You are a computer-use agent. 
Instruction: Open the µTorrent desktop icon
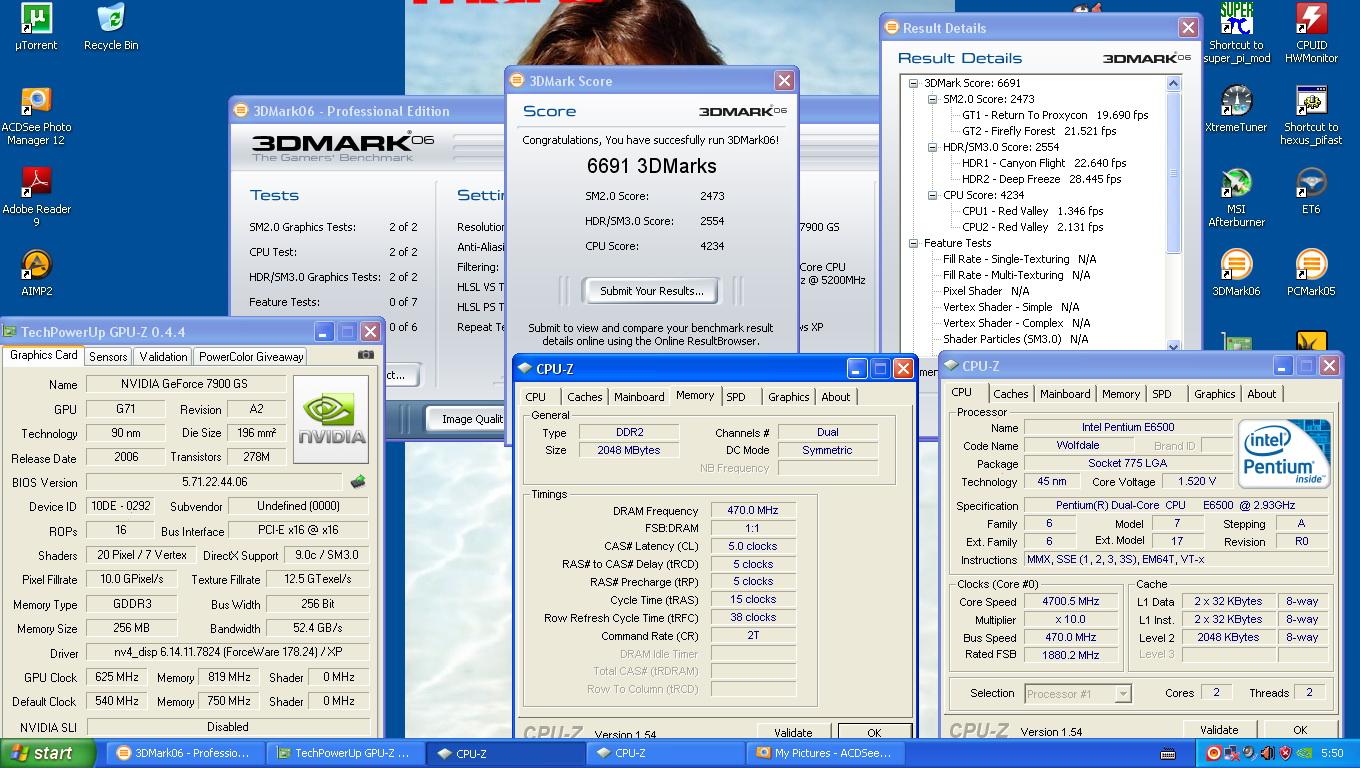pyautogui.click(x=36, y=27)
